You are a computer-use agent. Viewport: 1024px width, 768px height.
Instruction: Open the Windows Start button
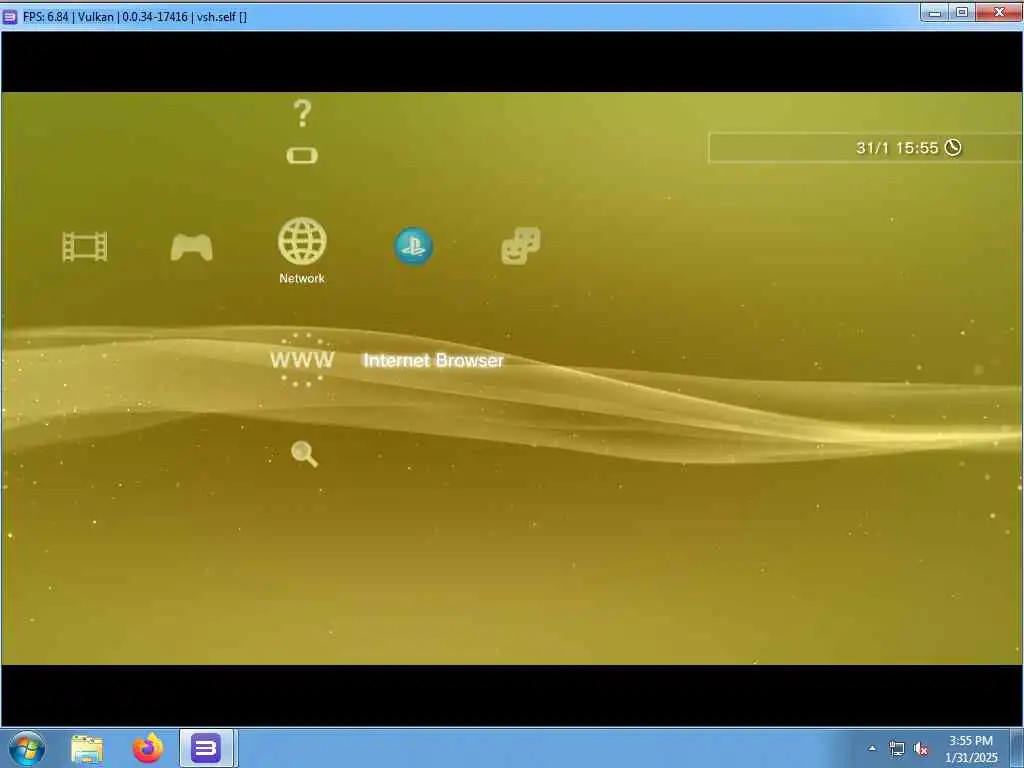click(x=27, y=748)
